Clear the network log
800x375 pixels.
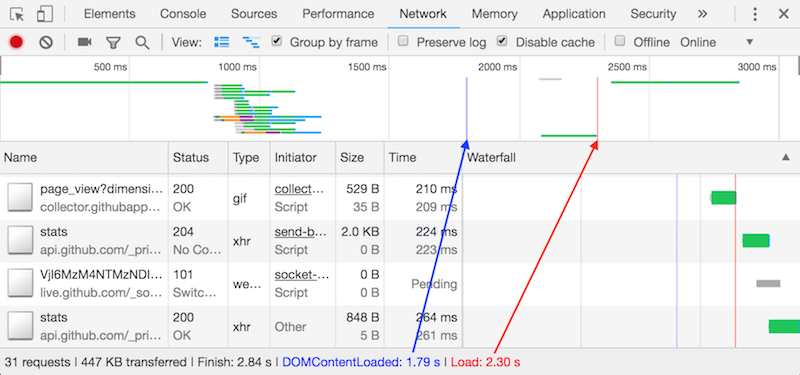tap(46, 42)
